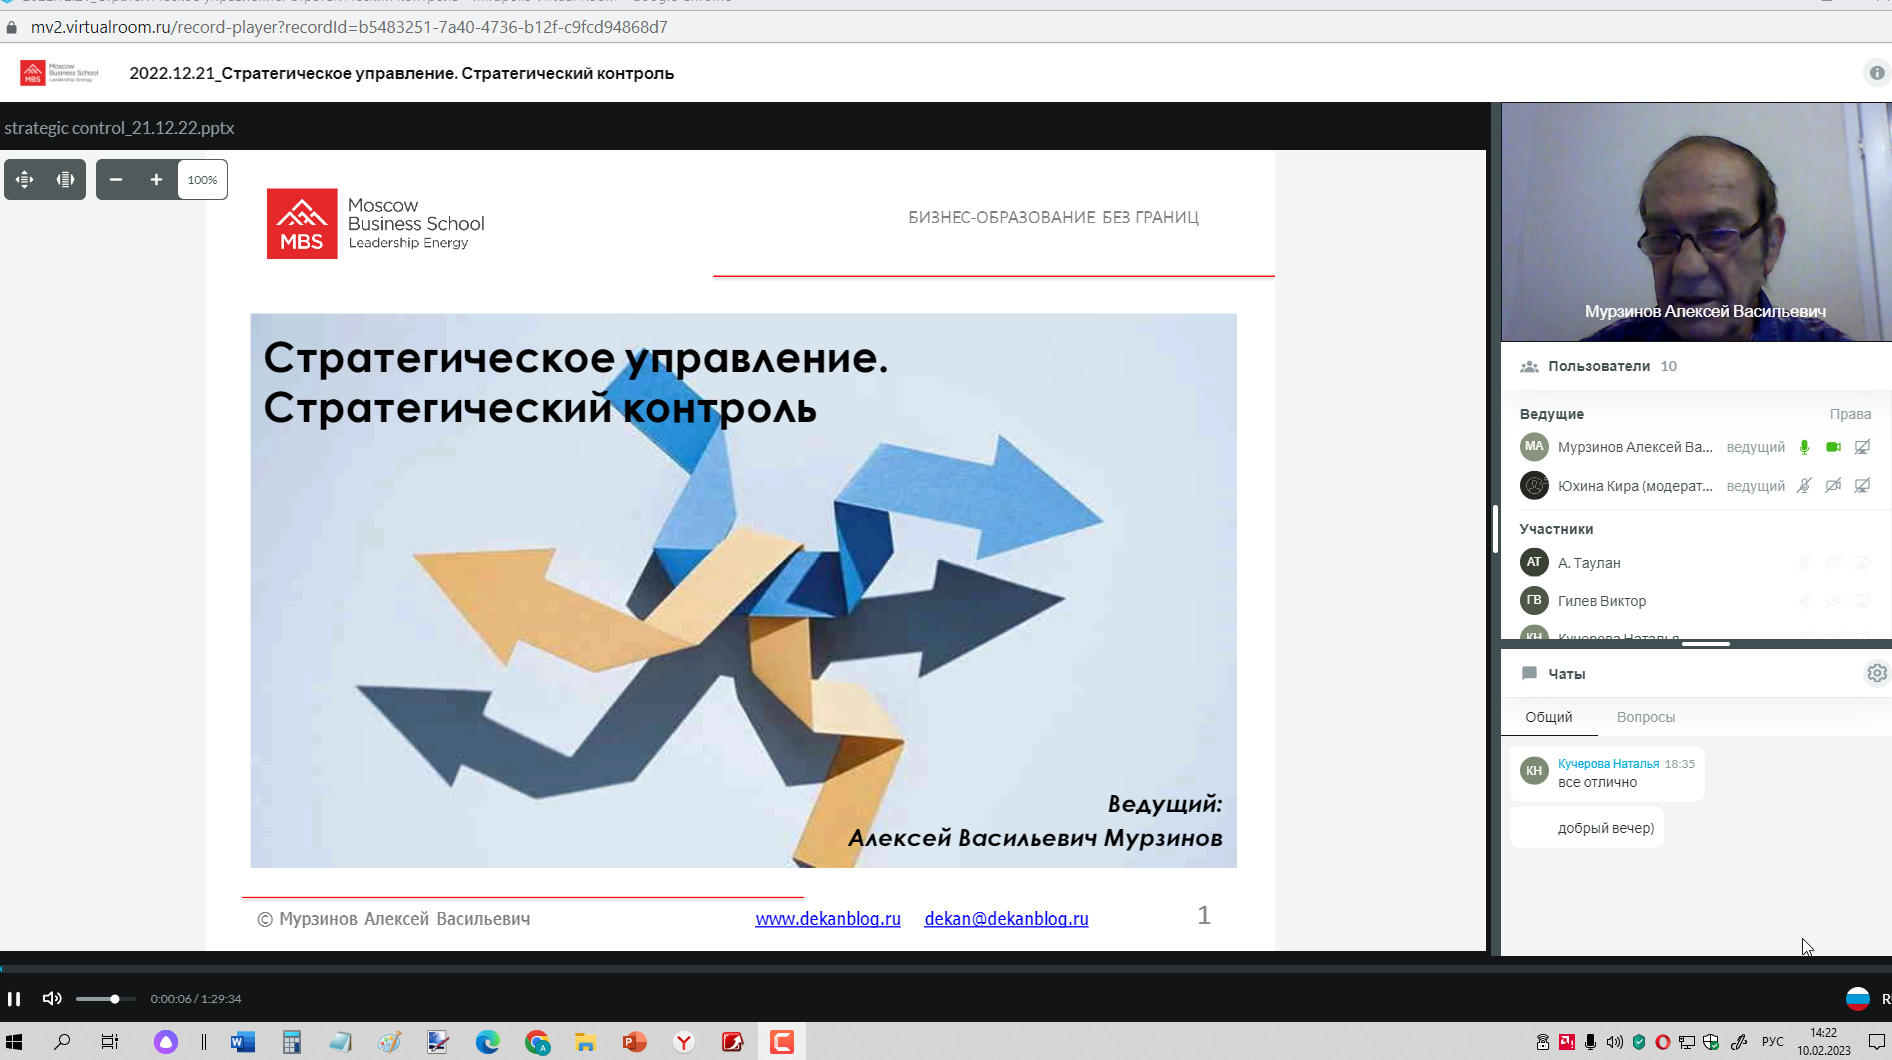Open the recording info icon

[x=1877, y=73]
